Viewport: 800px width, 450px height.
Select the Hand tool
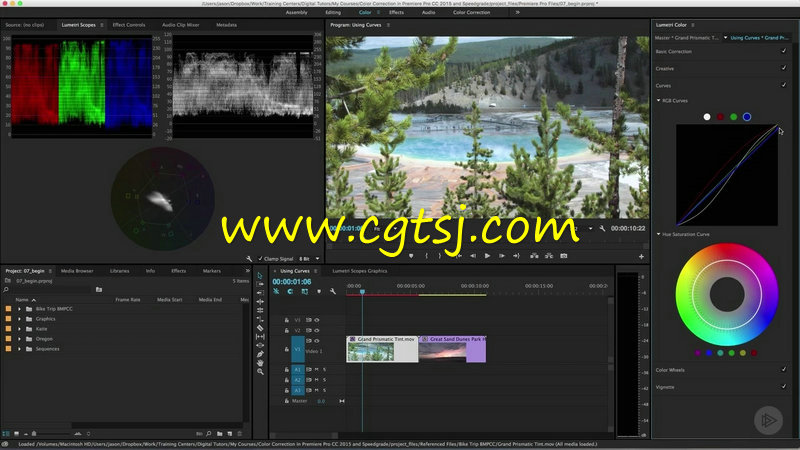click(x=260, y=363)
